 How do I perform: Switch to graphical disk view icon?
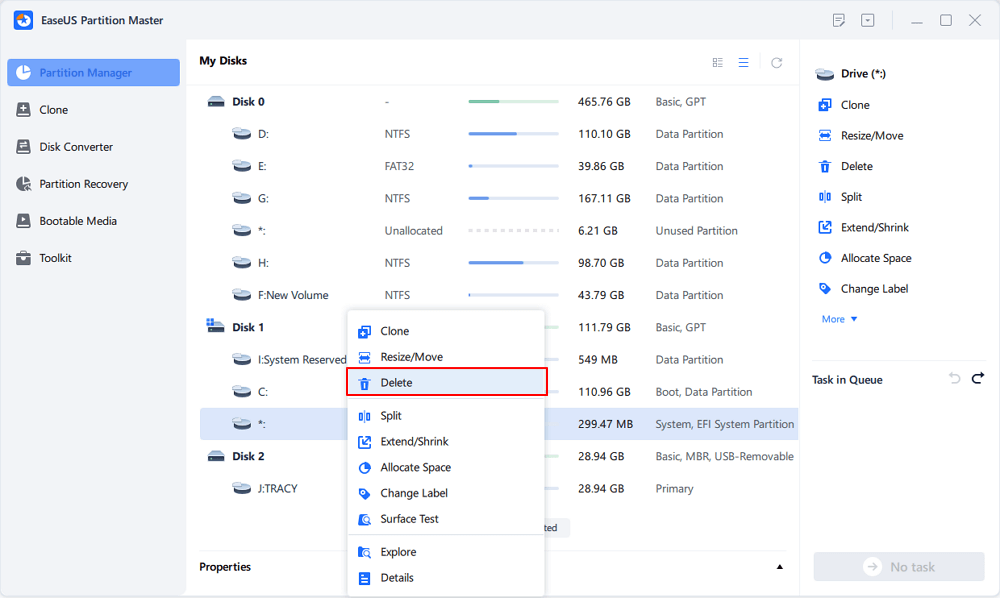click(x=717, y=62)
